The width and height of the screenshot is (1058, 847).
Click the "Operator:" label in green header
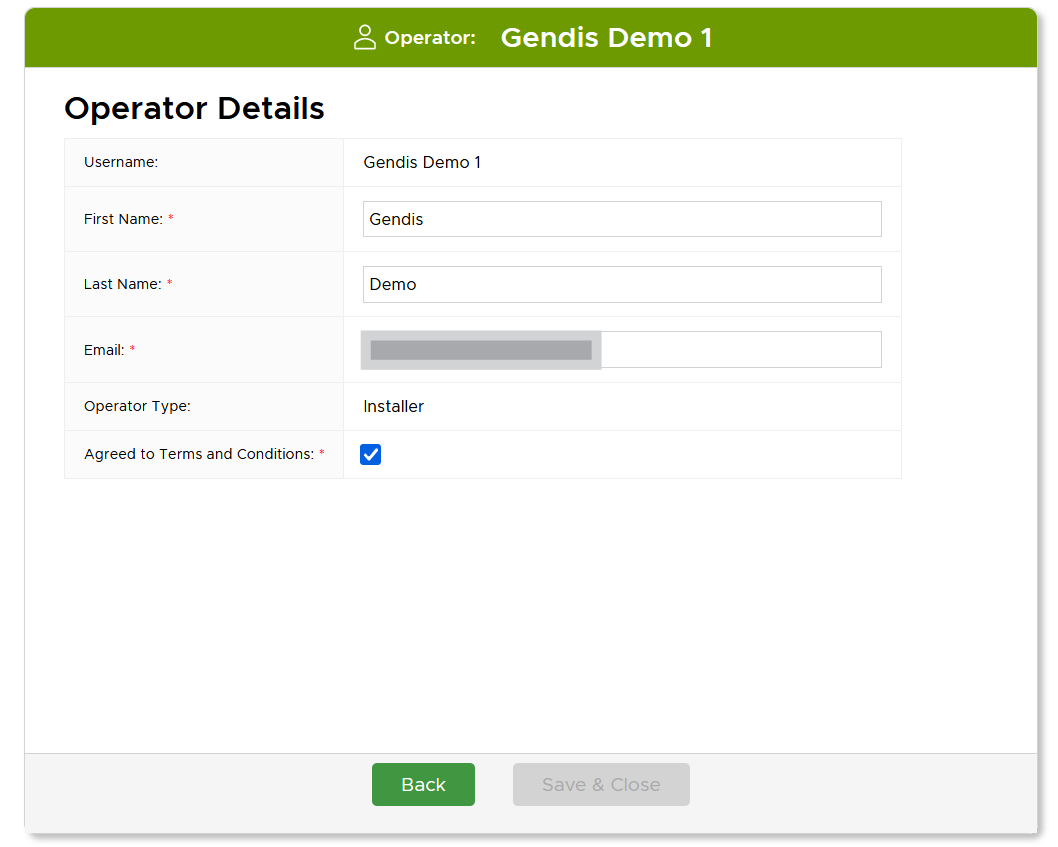point(430,38)
